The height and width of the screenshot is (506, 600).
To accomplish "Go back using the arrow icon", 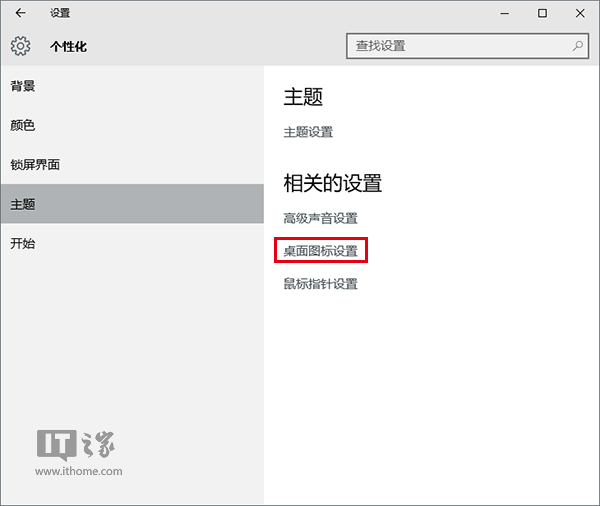I will (x=20, y=13).
